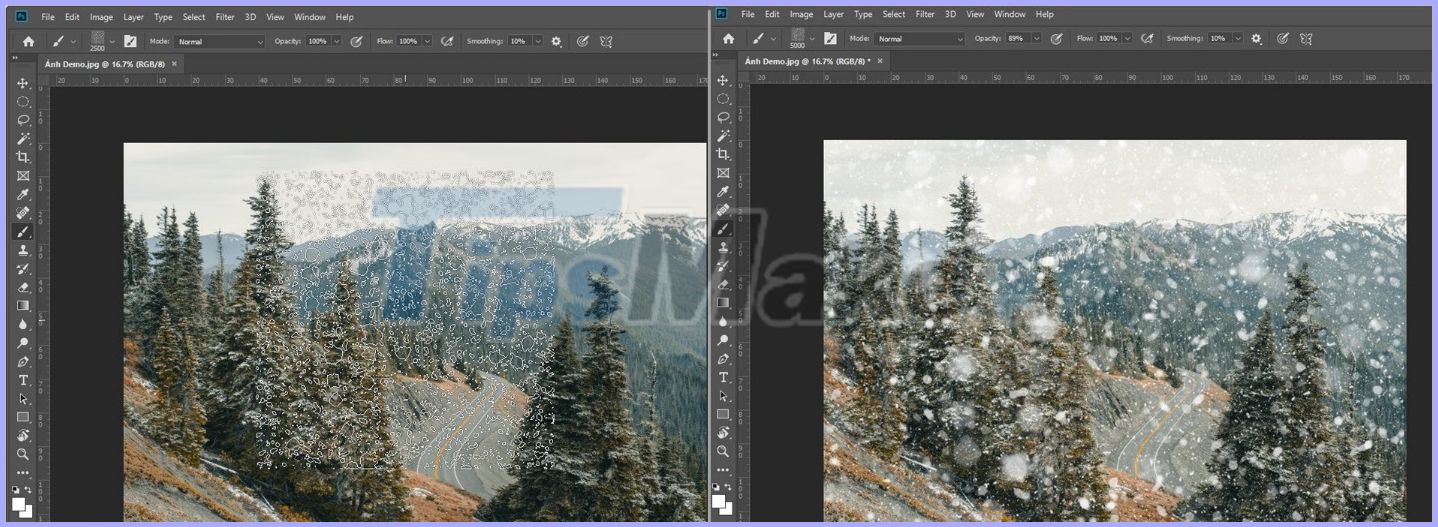The width and height of the screenshot is (1438, 527).
Task: Select Path Selection tool in right window
Action: tap(723, 396)
